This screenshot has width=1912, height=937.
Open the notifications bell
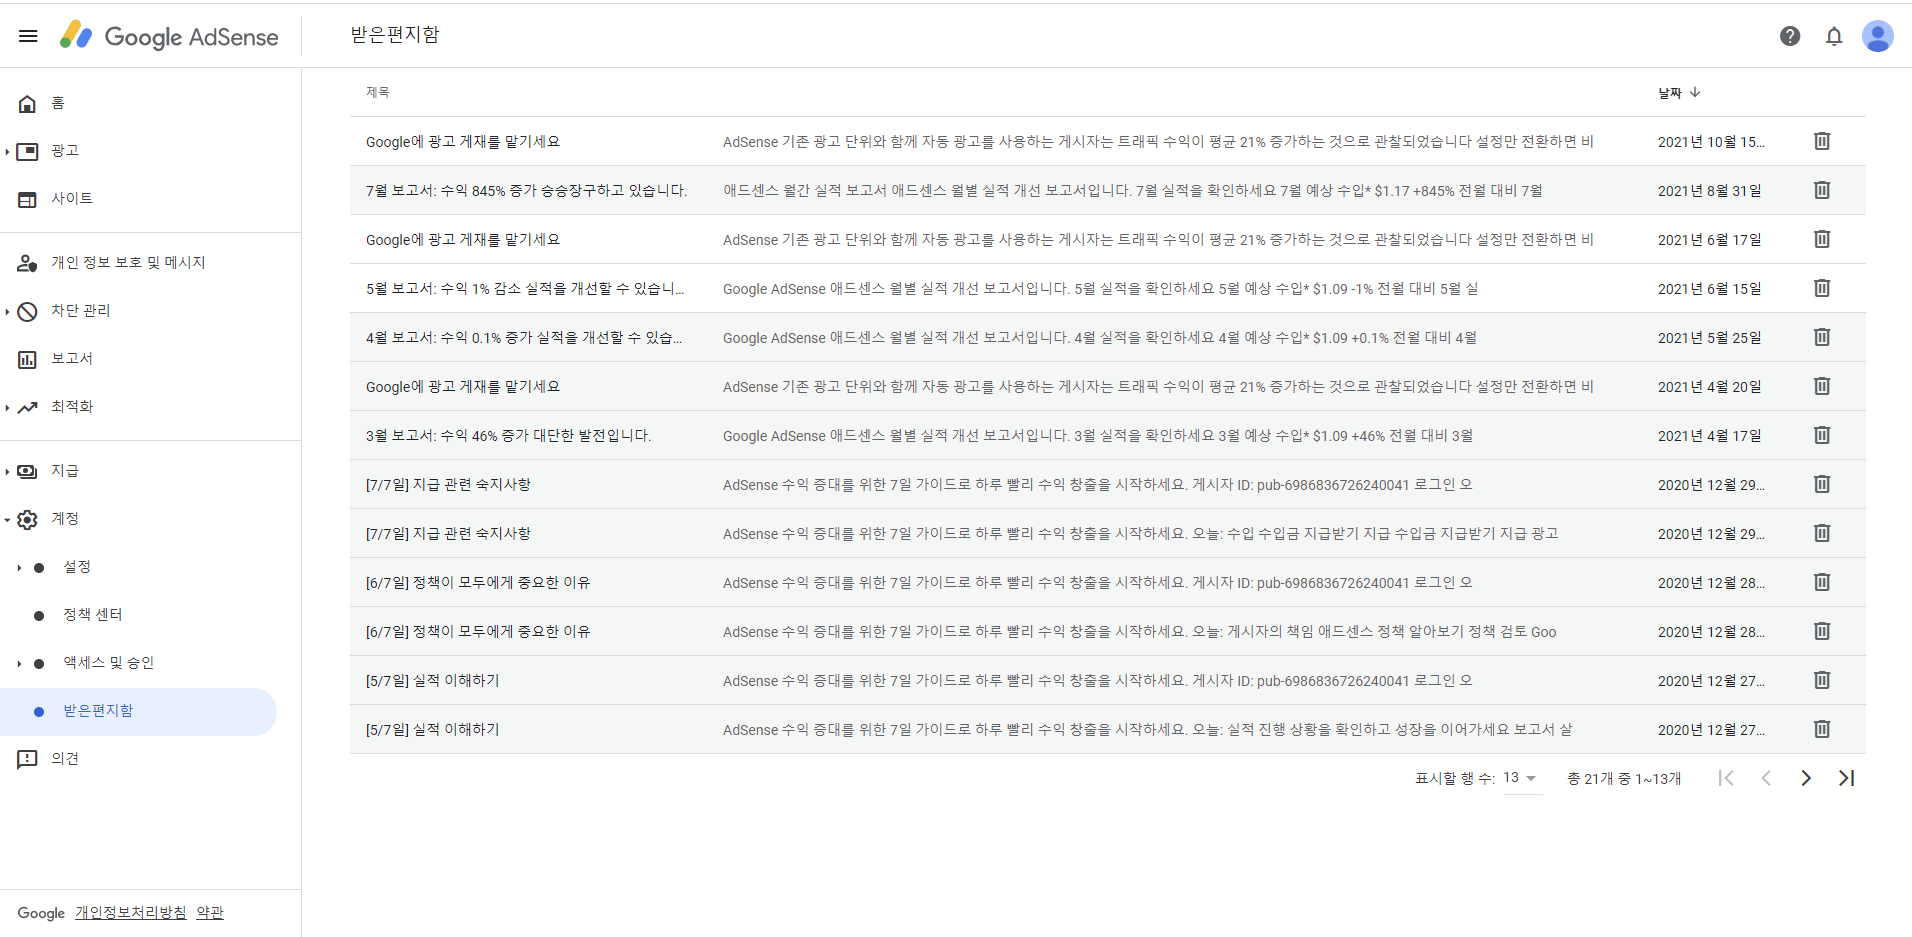pyautogui.click(x=1834, y=36)
